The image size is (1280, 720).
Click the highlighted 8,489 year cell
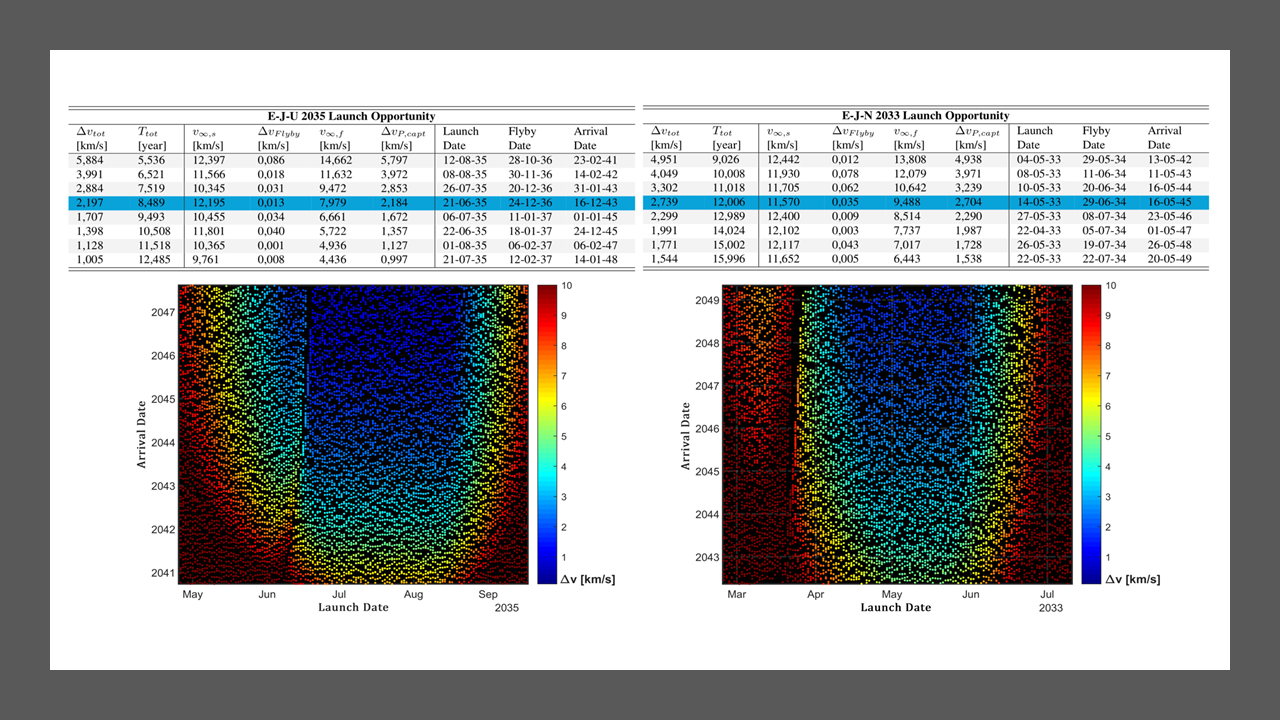(152, 203)
